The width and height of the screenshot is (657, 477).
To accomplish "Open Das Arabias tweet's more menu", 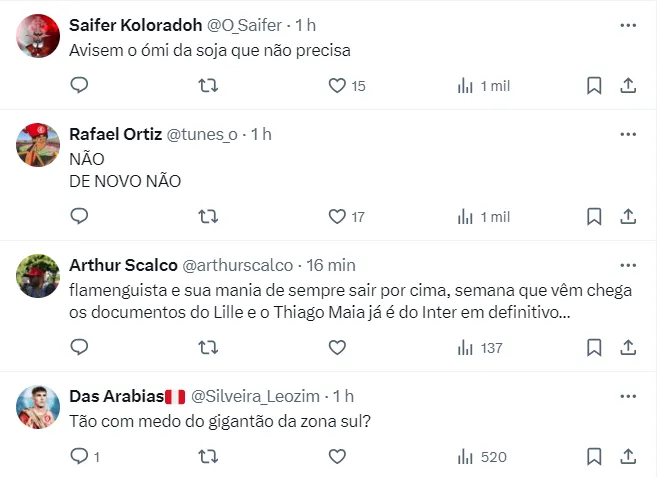I will tap(627, 396).
